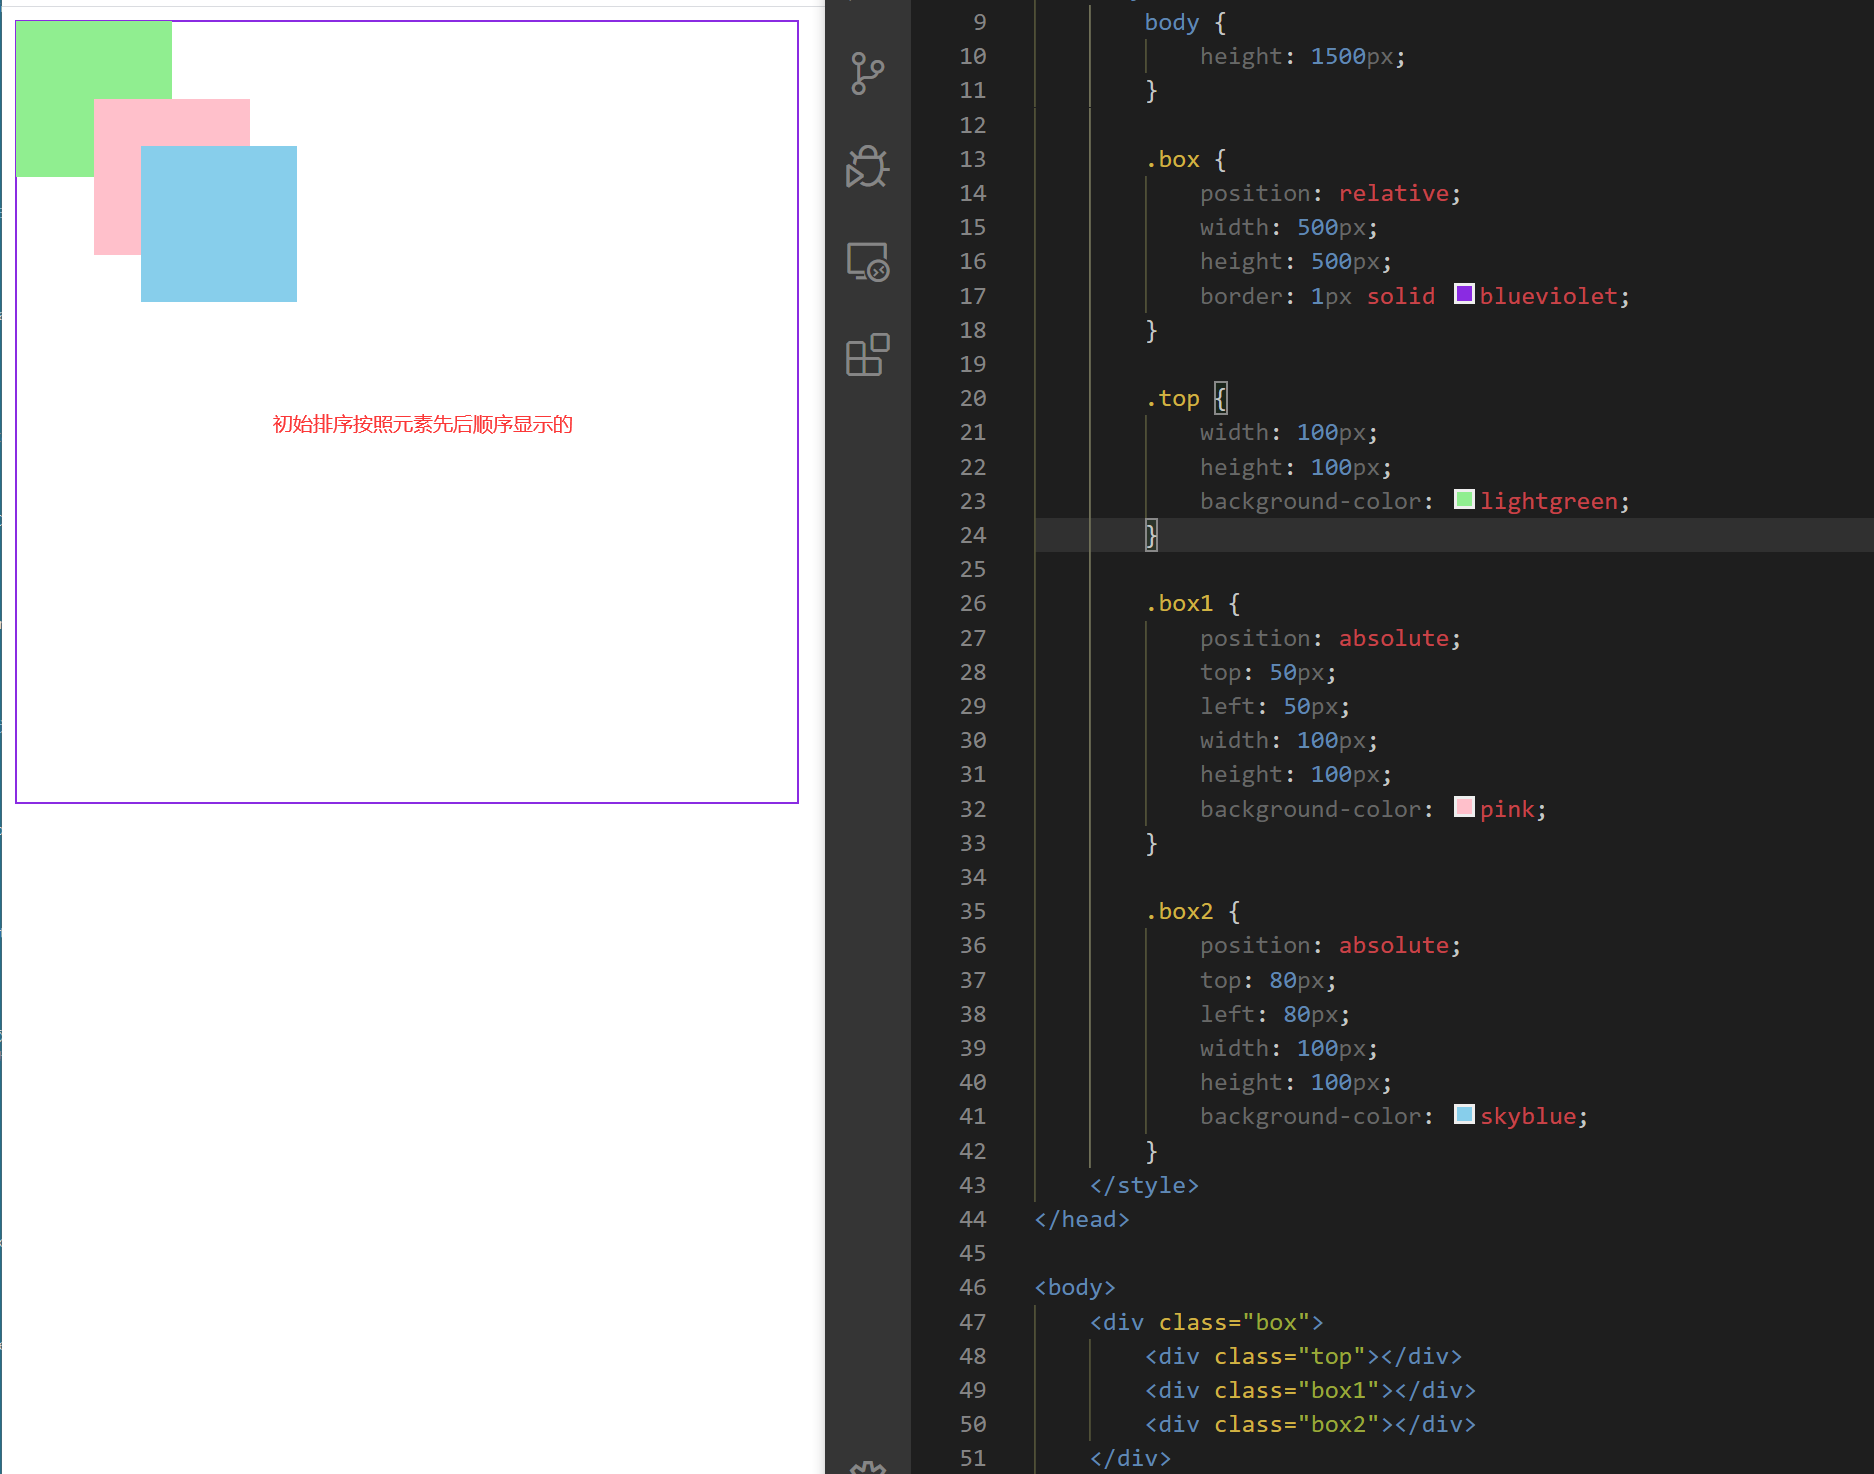The image size is (1874, 1474).
Task: Click the border property on line 17
Action: point(1241,296)
